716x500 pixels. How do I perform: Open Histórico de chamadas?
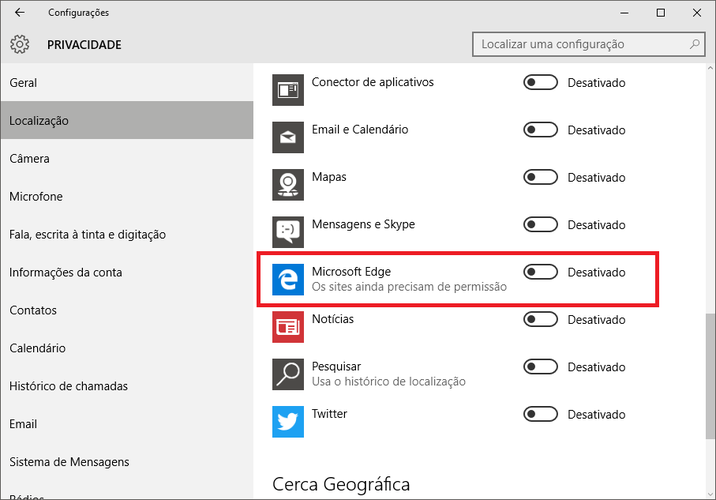[x=127, y=386]
